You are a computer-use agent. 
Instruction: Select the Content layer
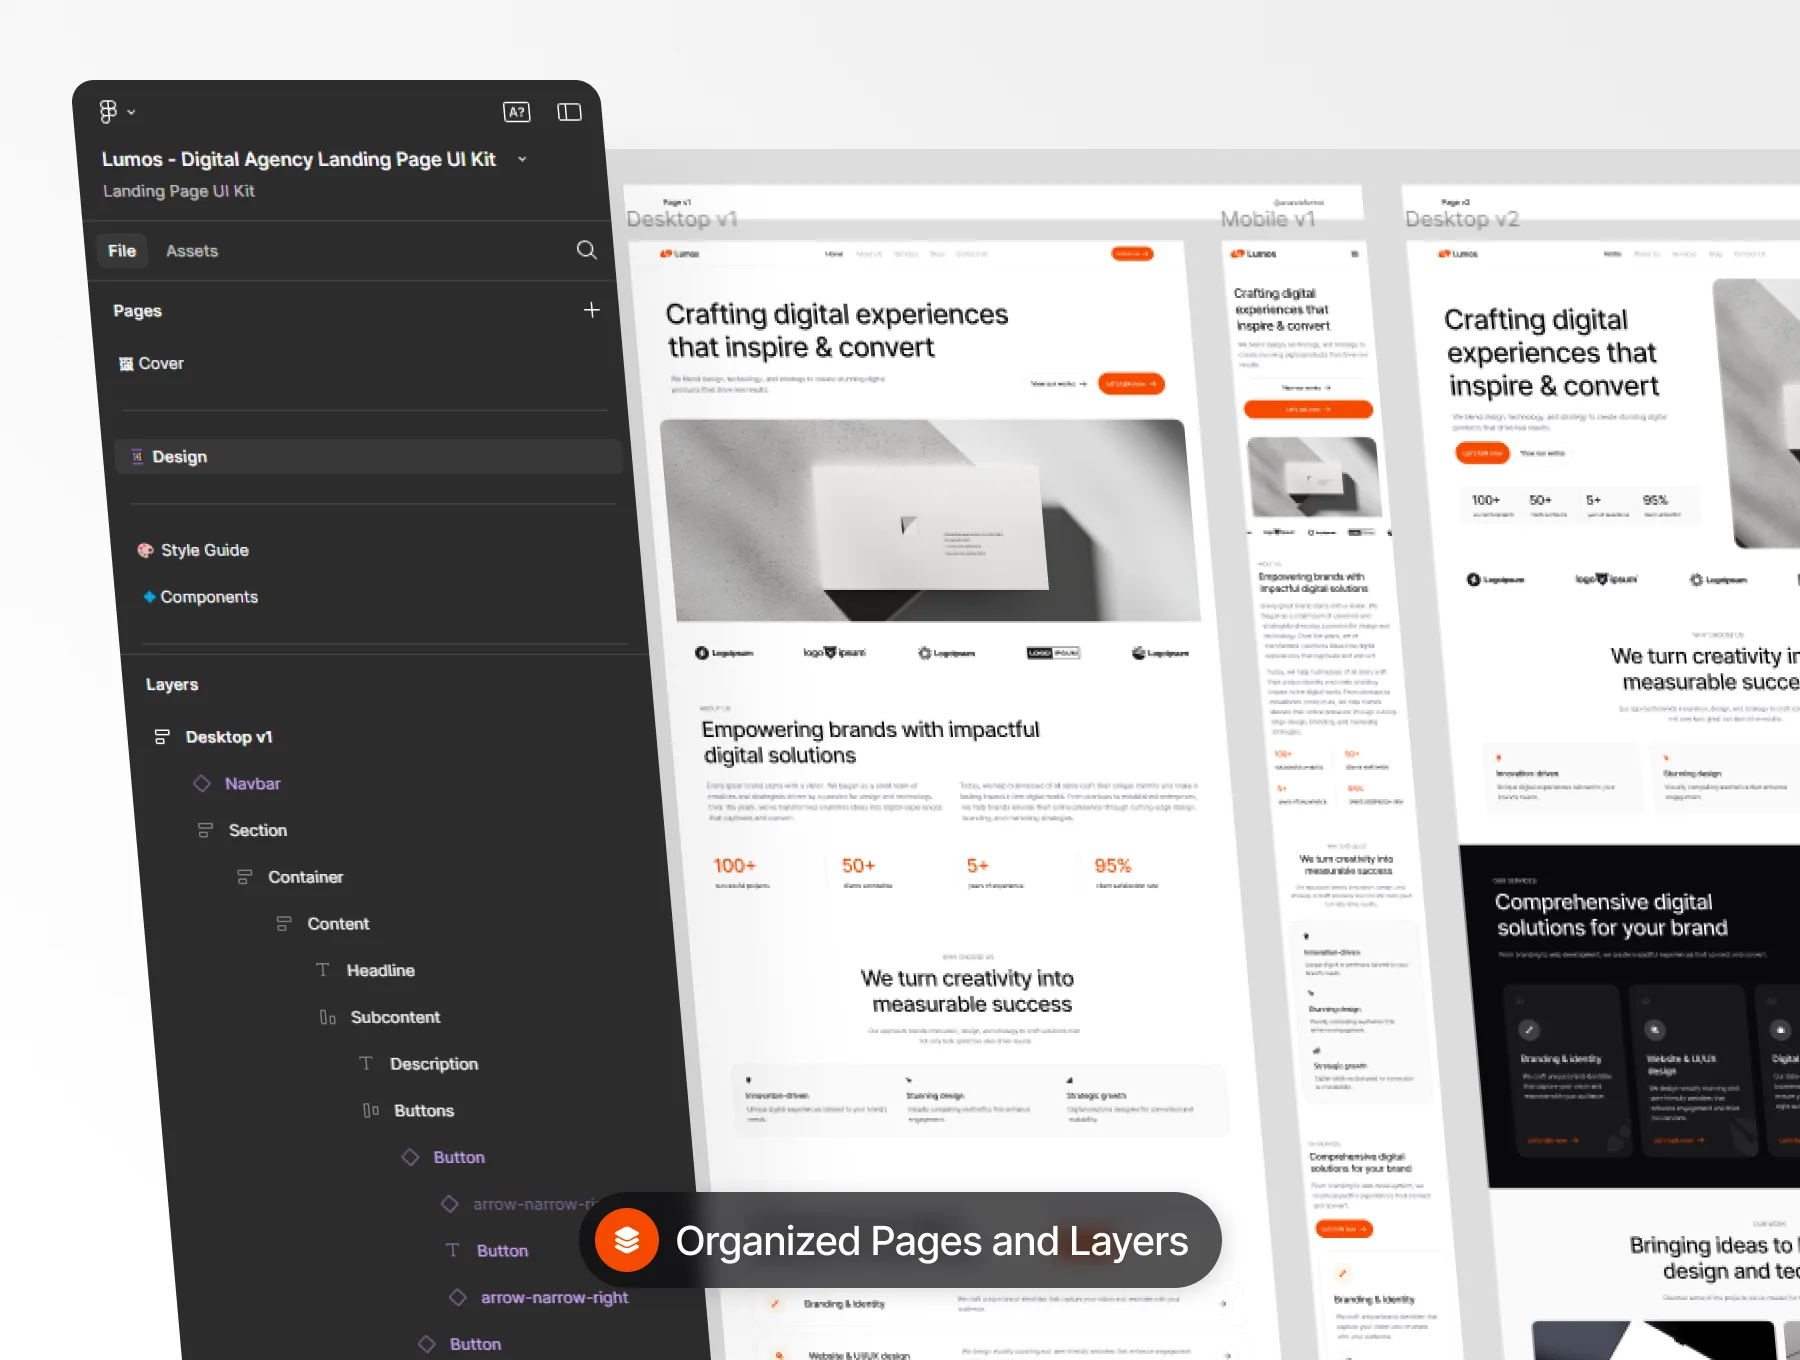(x=338, y=924)
